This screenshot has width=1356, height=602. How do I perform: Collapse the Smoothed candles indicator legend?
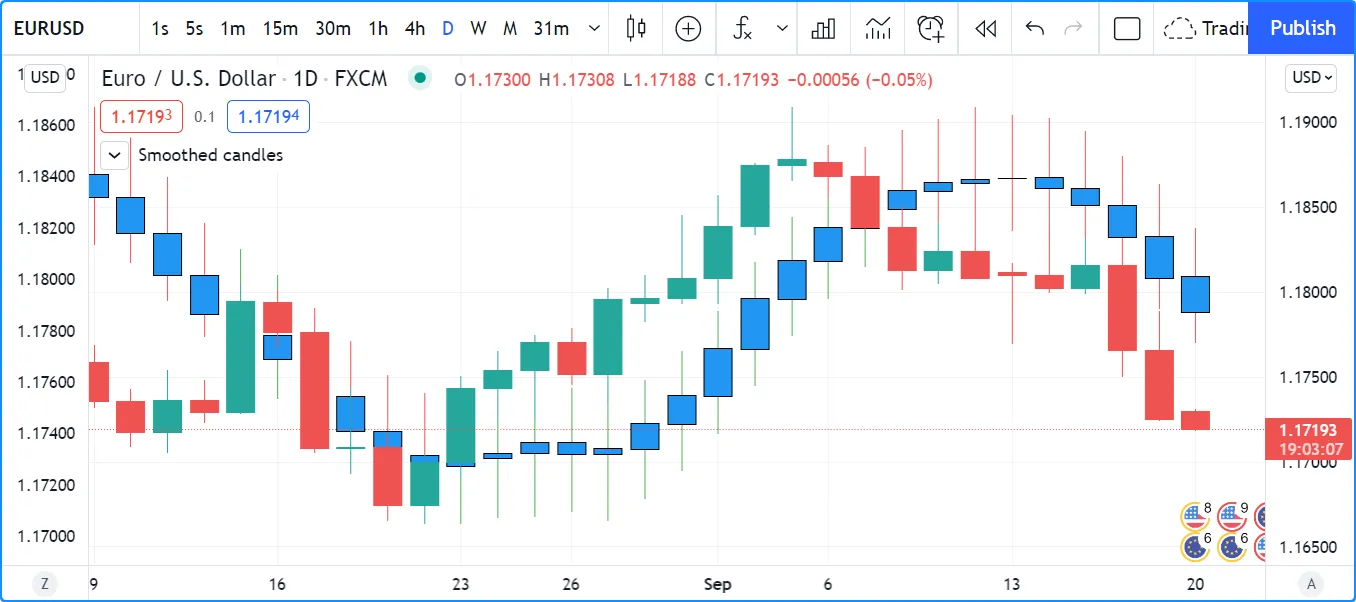pos(115,155)
